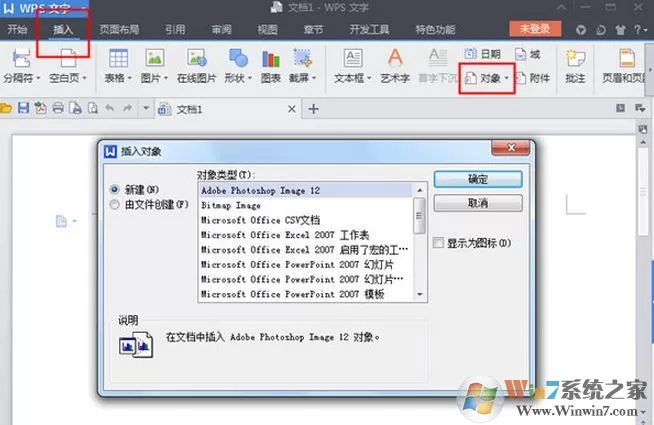The height and width of the screenshot is (425, 654).
Task: Expand the 形状 shapes dropdown
Action: pos(250,78)
